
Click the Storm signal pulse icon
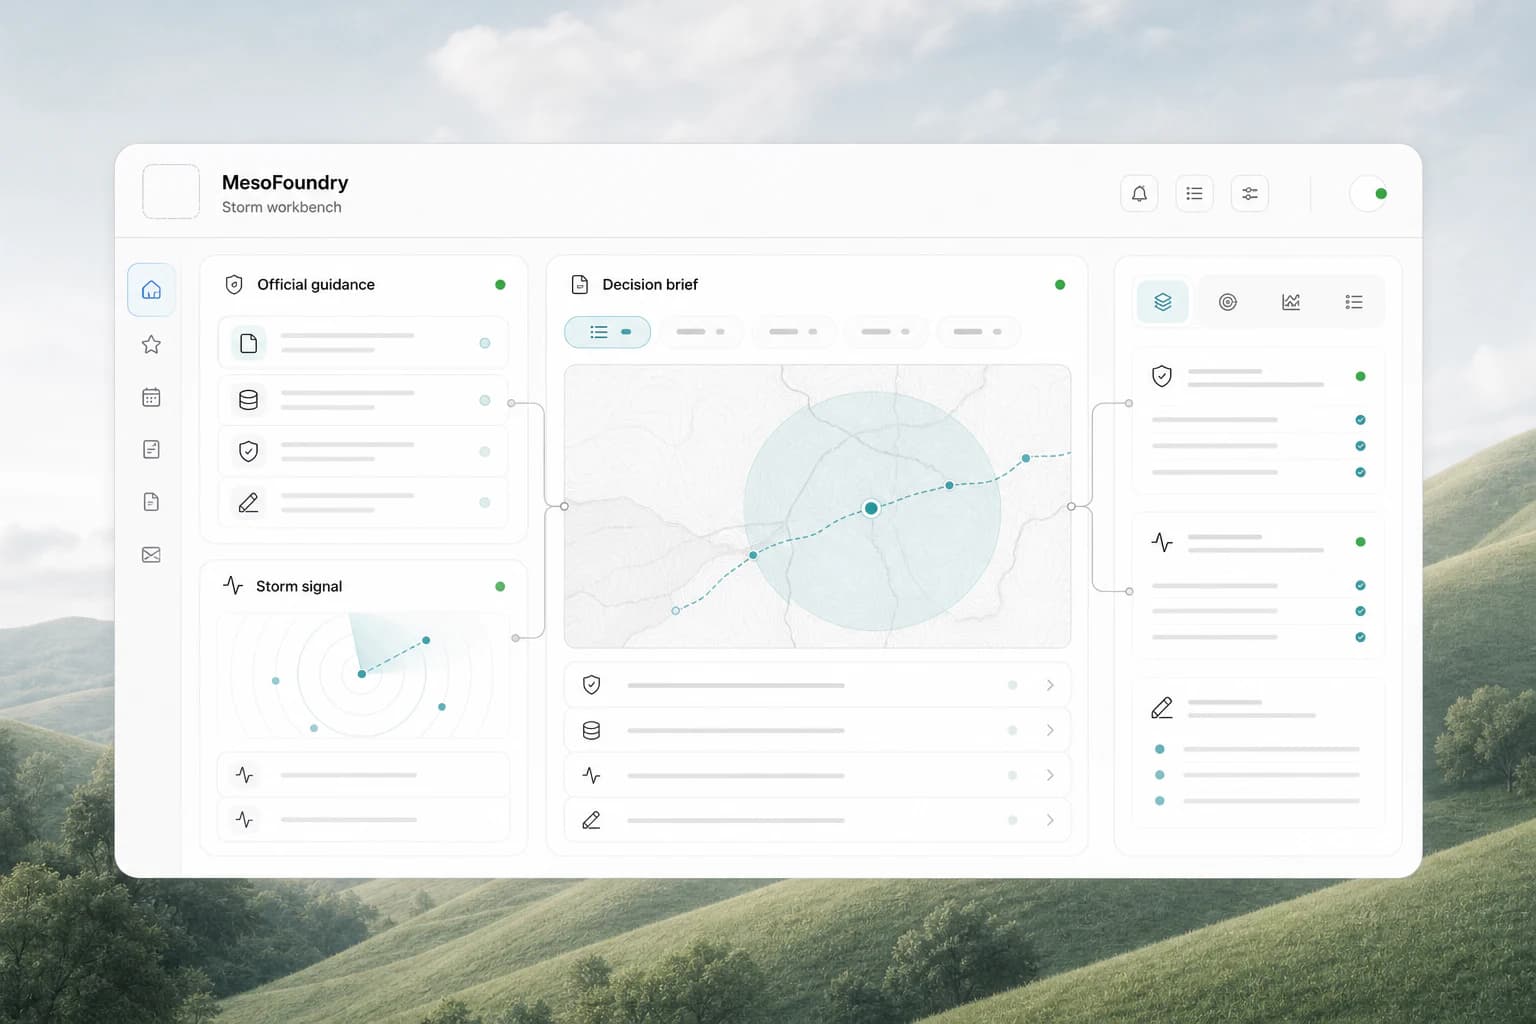click(x=233, y=586)
